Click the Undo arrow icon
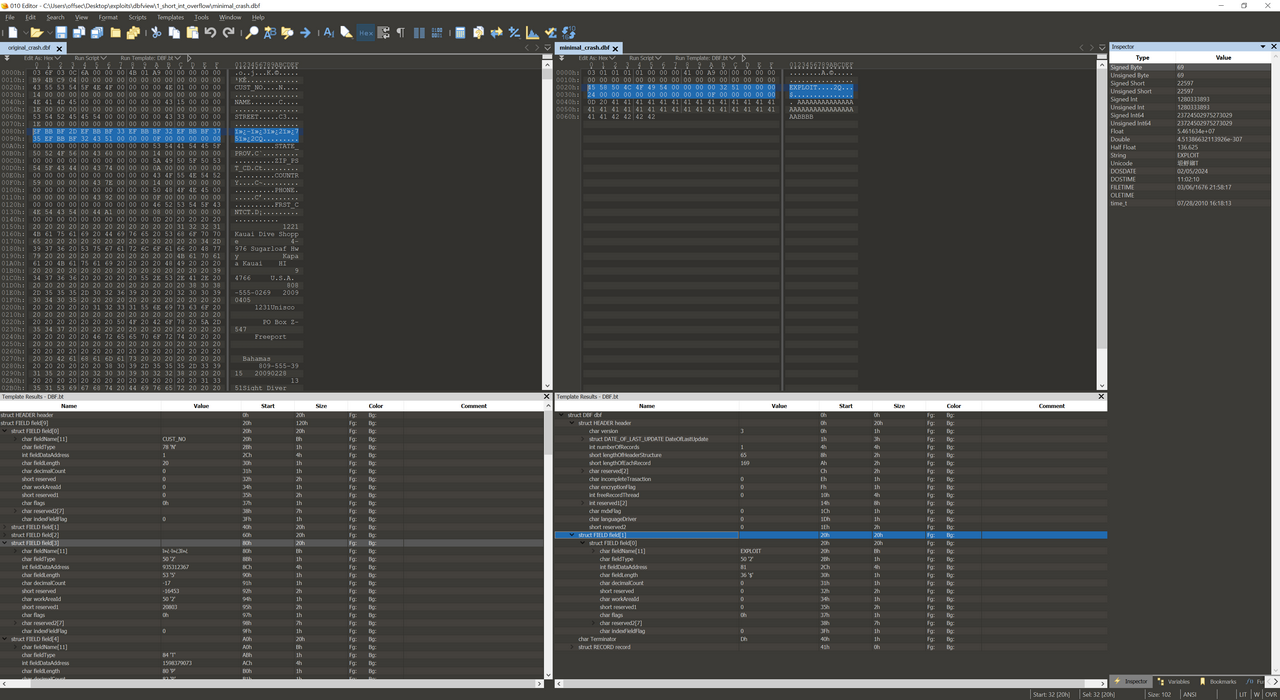This screenshot has height=700, width=1280. pyautogui.click(x=210, y=33)
